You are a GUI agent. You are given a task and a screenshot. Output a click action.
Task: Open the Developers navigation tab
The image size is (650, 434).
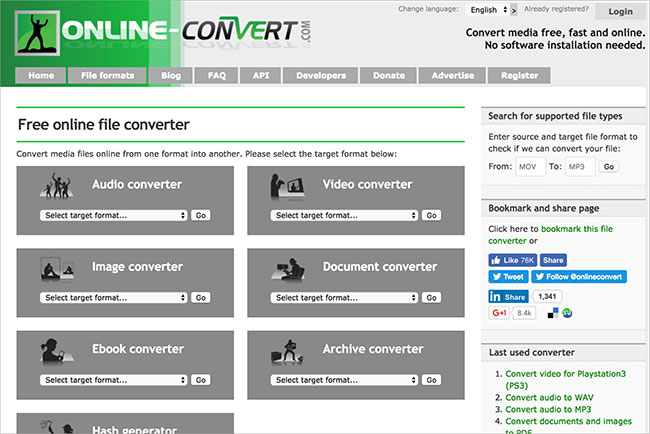320,75
